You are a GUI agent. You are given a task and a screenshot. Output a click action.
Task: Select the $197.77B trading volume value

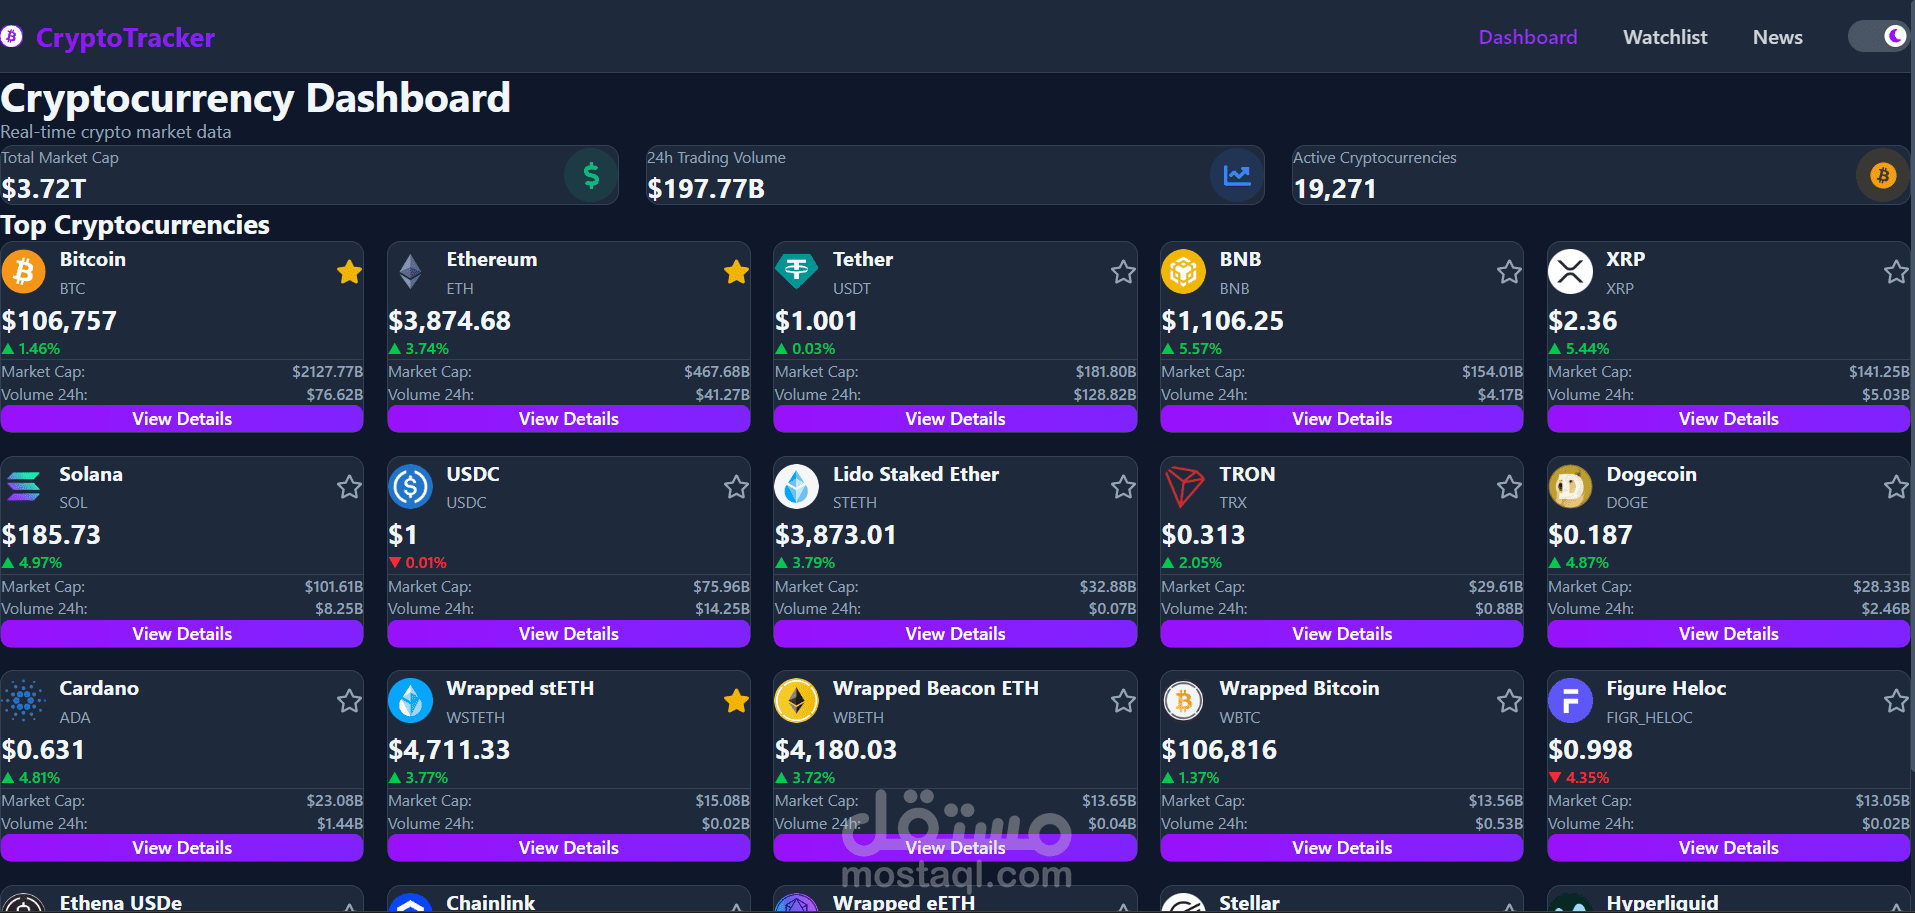[x=706, y=189]
